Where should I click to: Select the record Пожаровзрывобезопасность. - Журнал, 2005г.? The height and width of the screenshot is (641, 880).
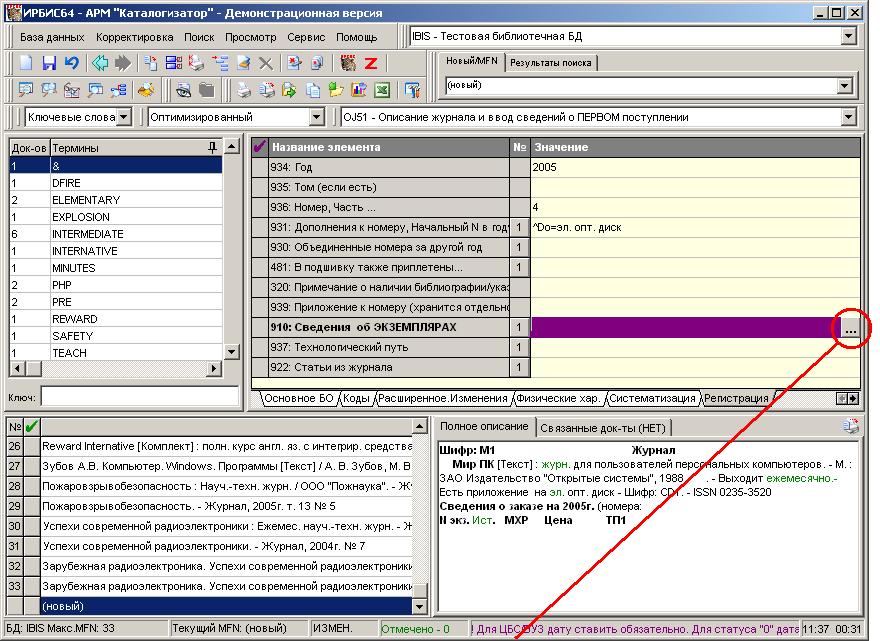pos(227,506)
